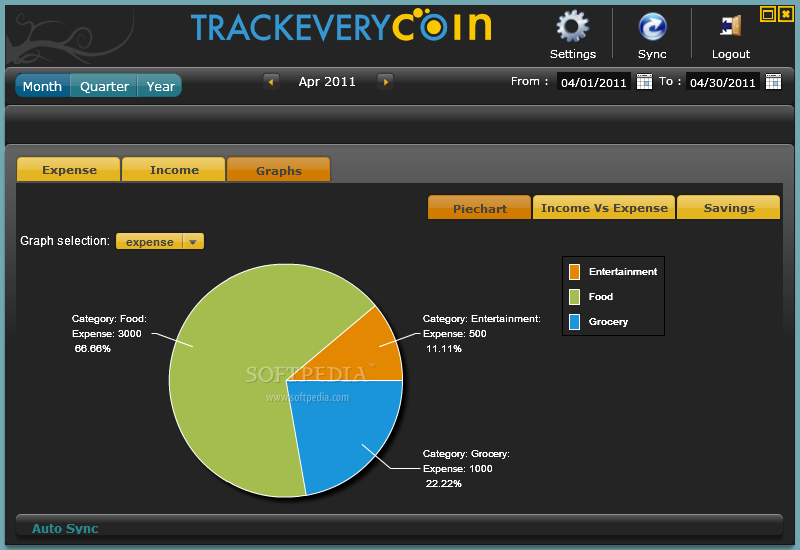
Task: Go to previous month arrow
Action: point(271,82)
